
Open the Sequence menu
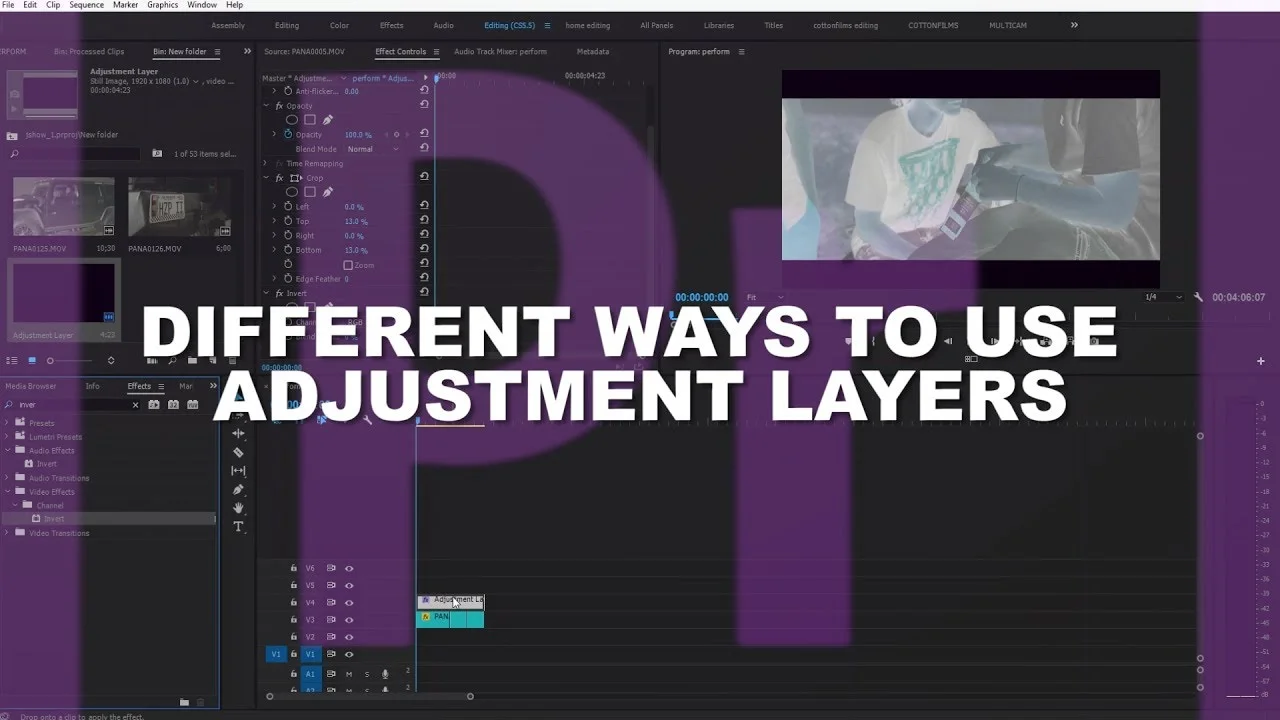click(86, 5)
